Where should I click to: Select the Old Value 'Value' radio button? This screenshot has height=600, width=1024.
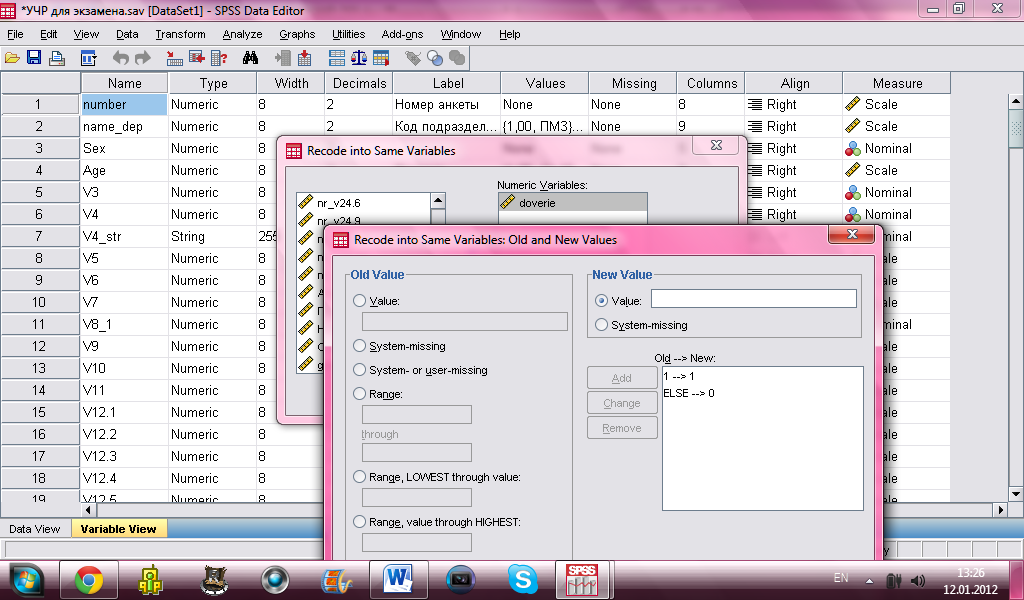click(x=359, y=301)
